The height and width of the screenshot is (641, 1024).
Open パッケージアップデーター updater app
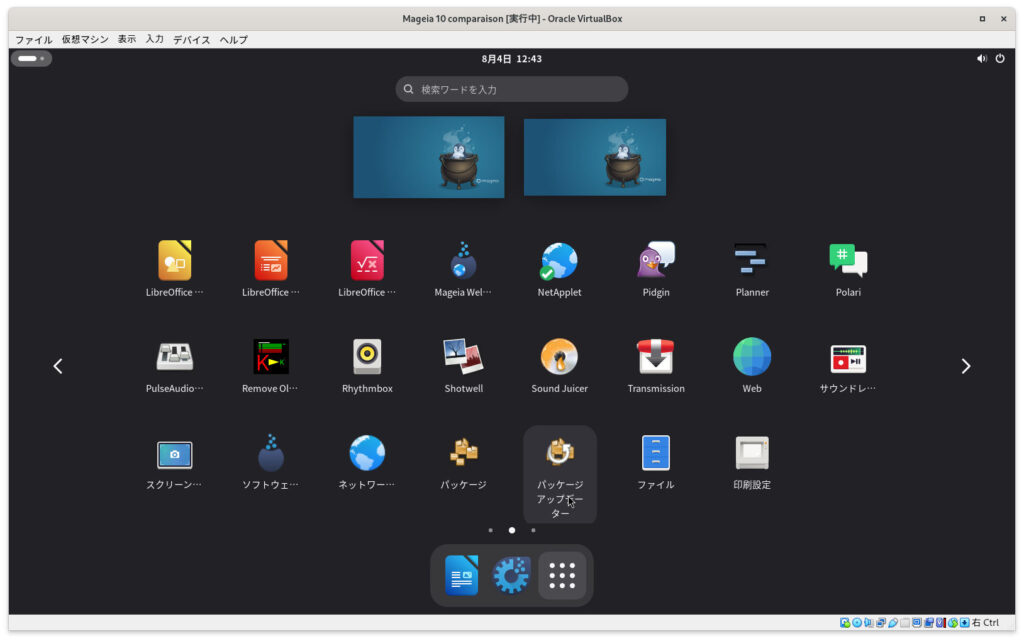coord(560,475)
